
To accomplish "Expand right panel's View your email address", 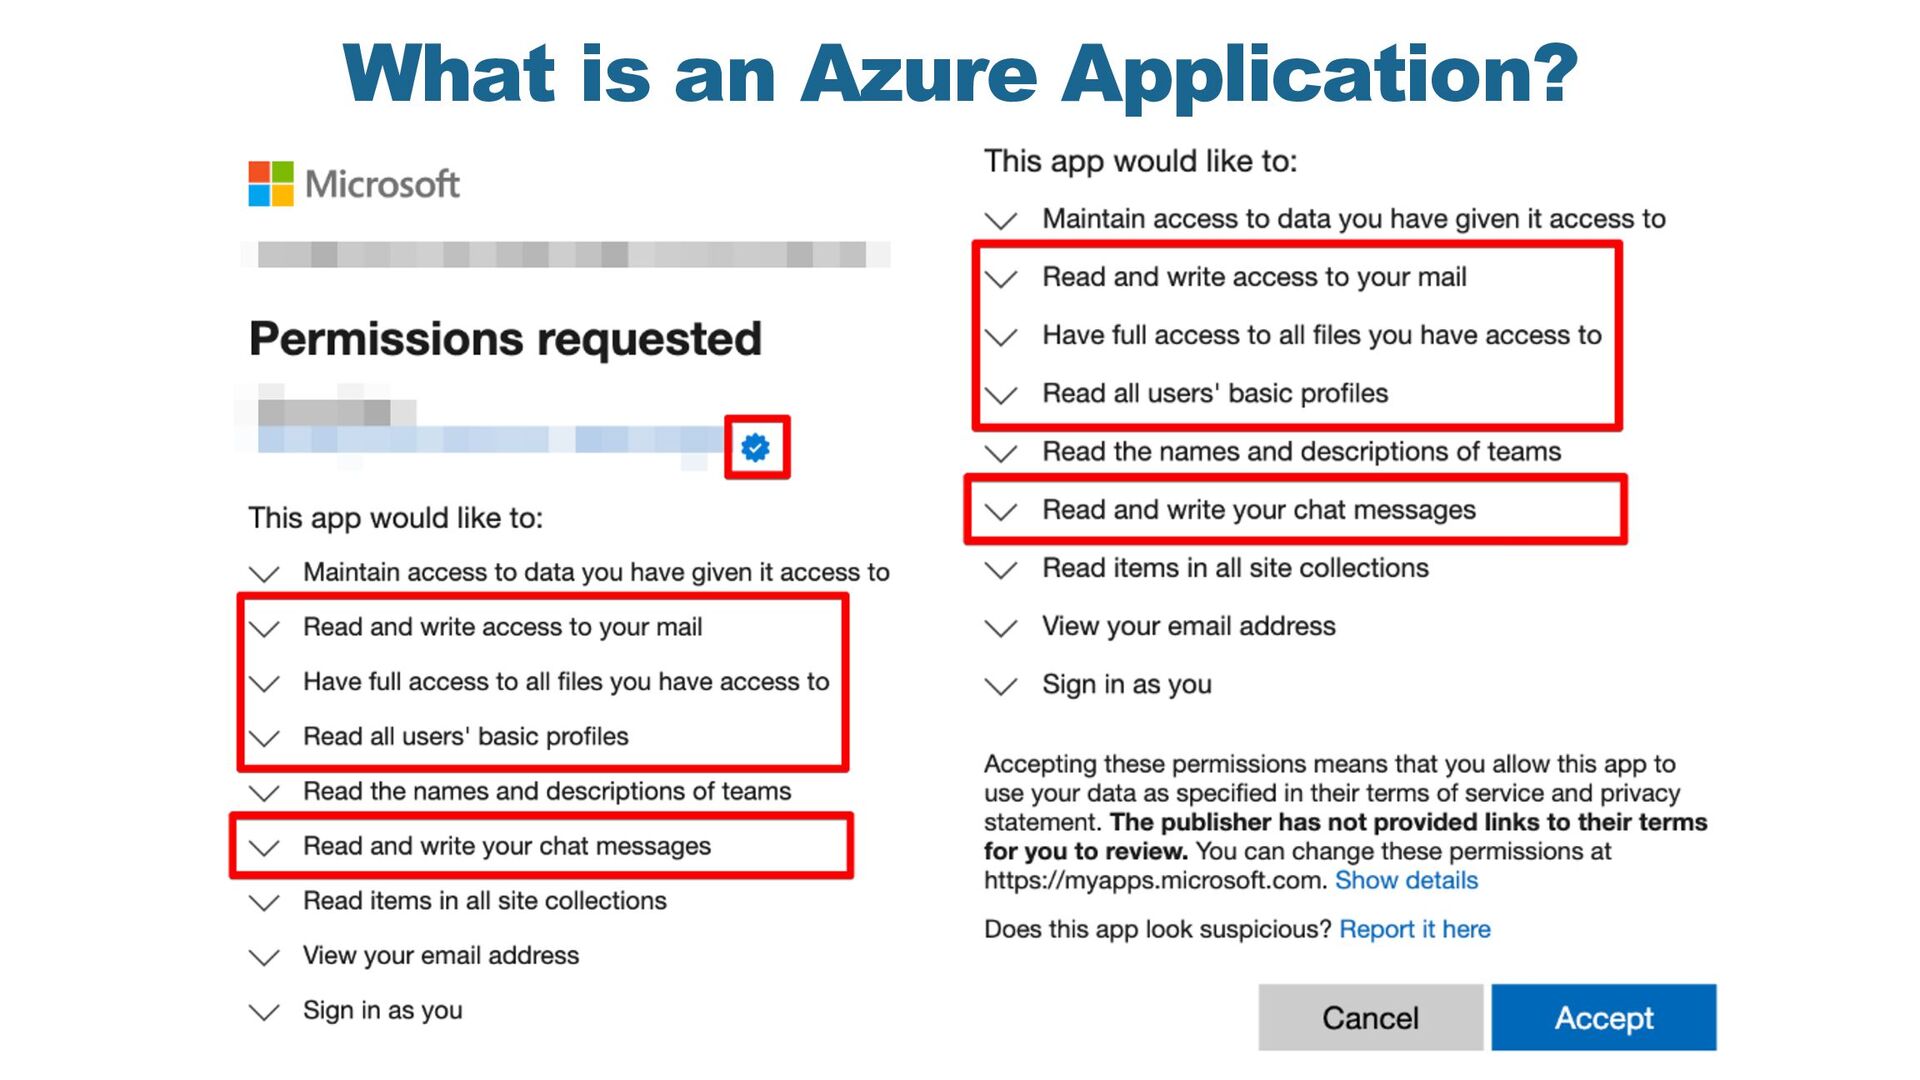I will (x=1001, y=628).
